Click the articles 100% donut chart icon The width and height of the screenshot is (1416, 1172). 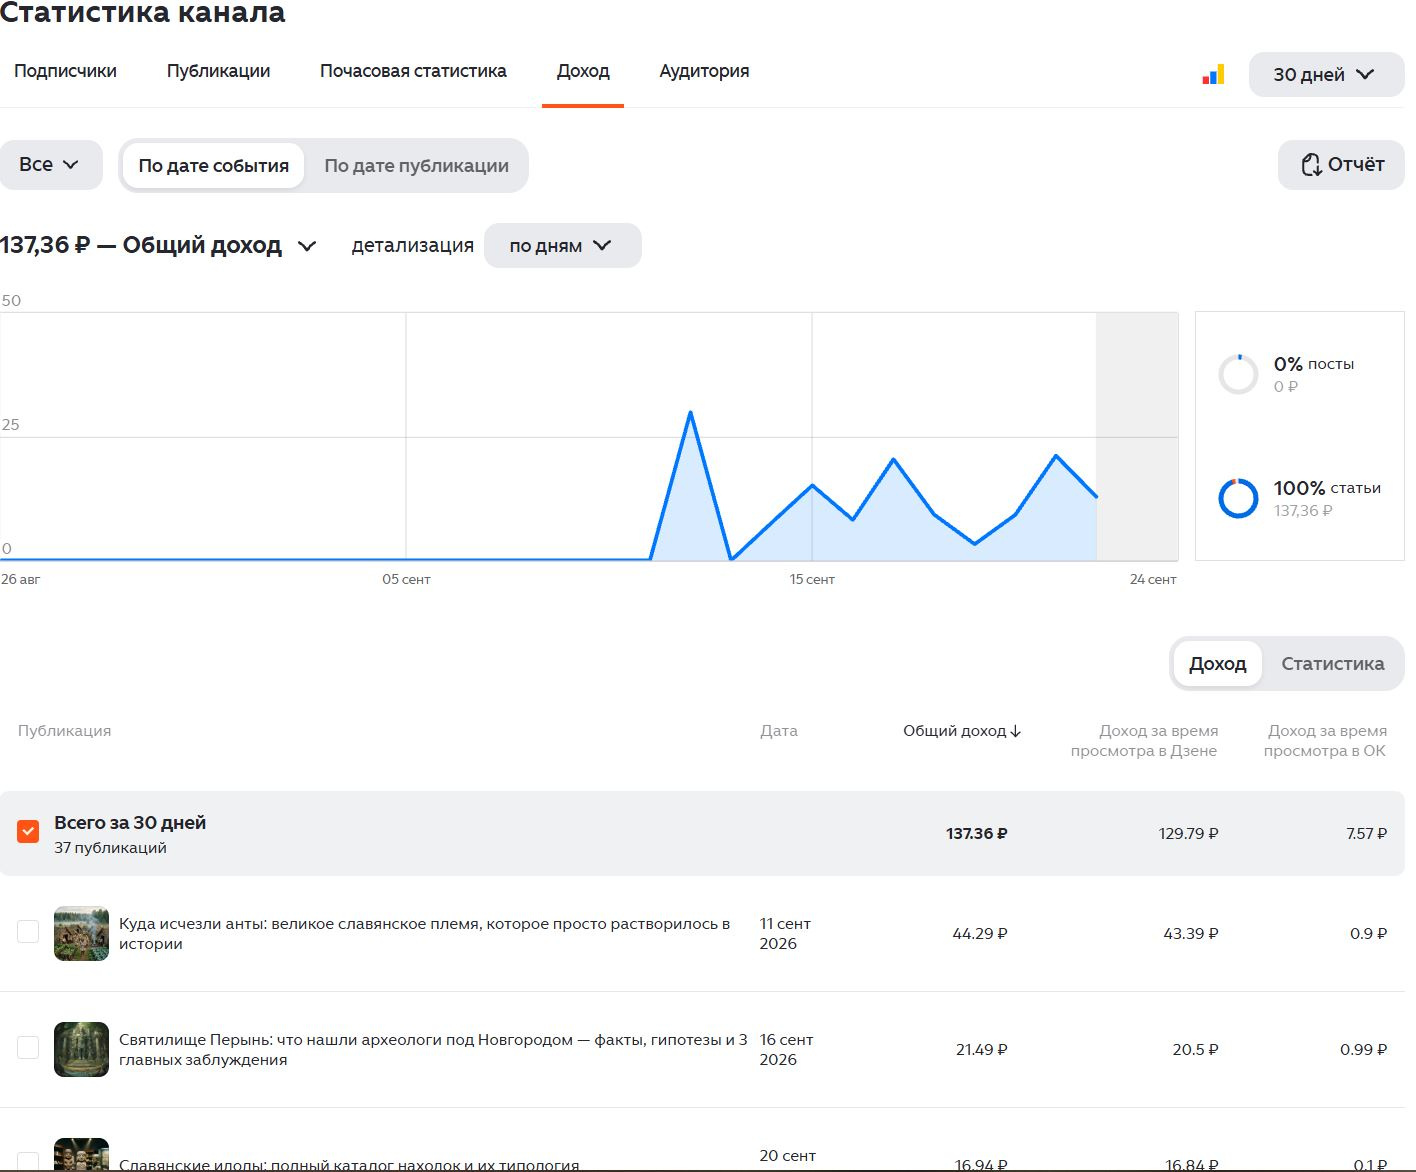[x=1238, y=498]
